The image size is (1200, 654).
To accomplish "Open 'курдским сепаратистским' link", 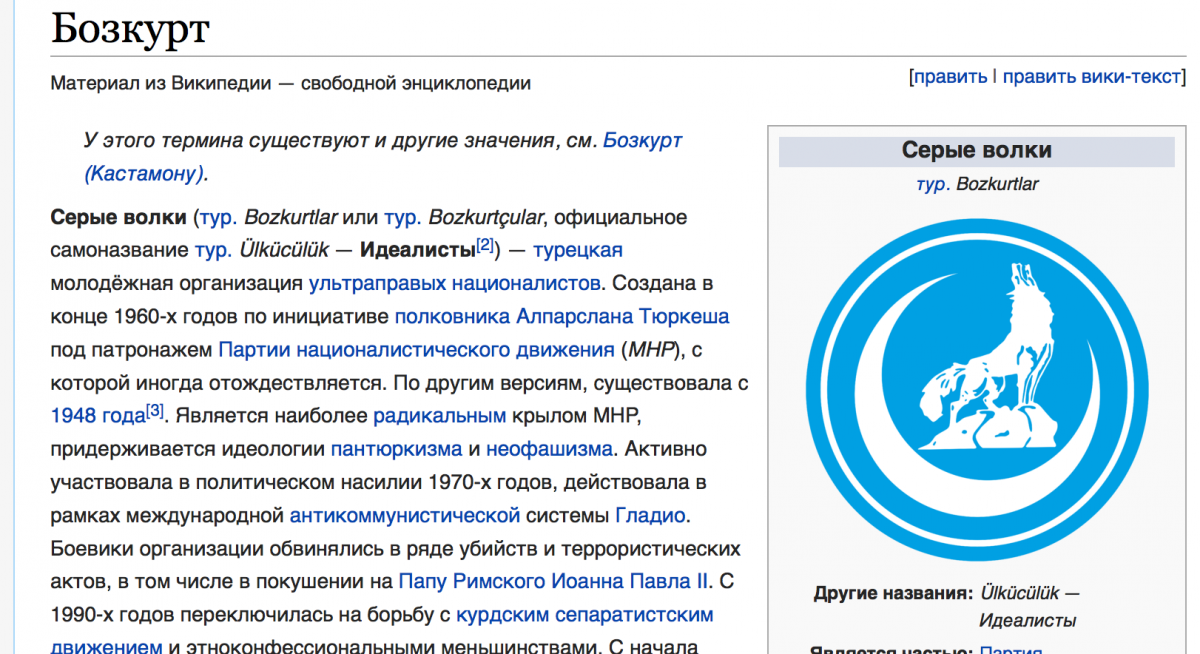I will point(584,613).
